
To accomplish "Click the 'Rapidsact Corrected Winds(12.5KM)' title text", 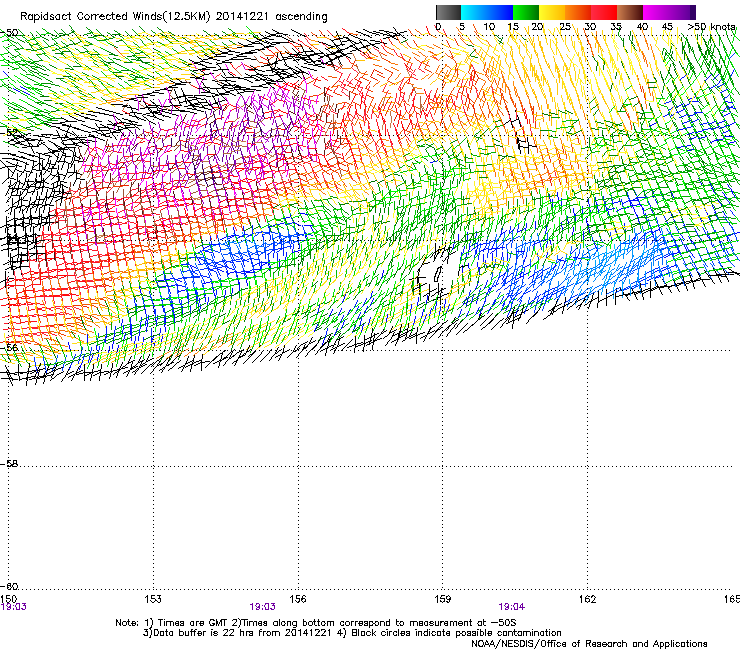I will tap(115, 17).
